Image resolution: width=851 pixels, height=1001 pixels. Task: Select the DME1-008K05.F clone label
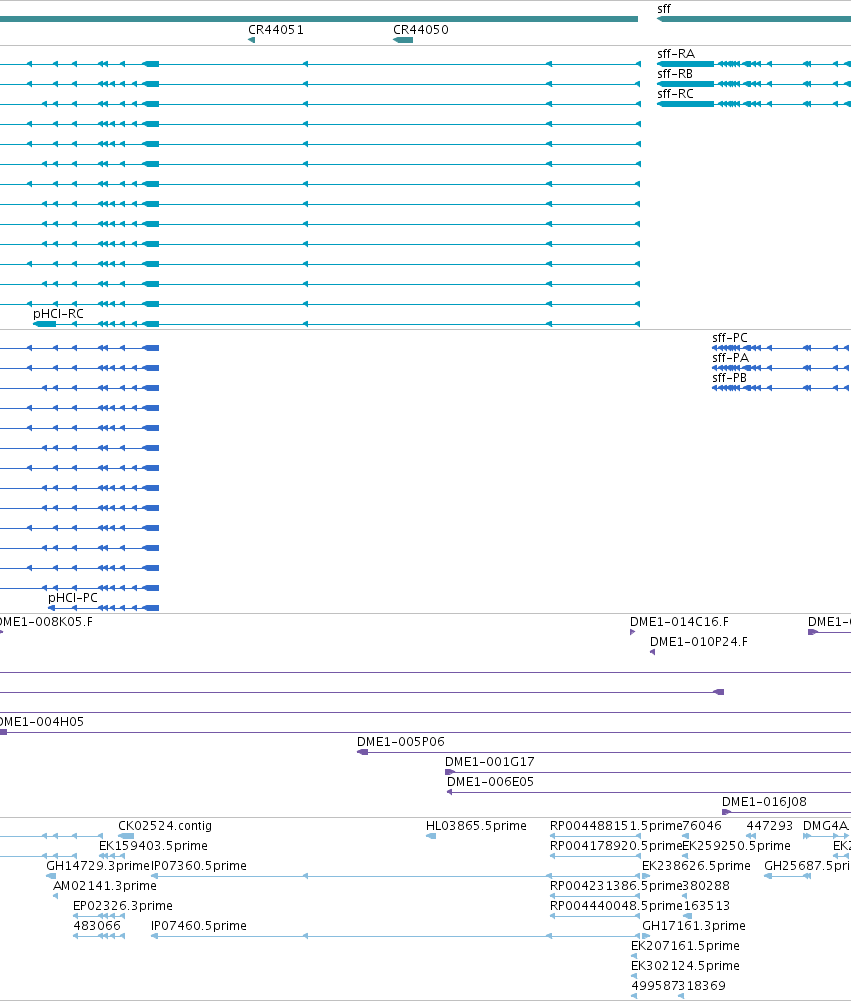[x=45, y=622]
